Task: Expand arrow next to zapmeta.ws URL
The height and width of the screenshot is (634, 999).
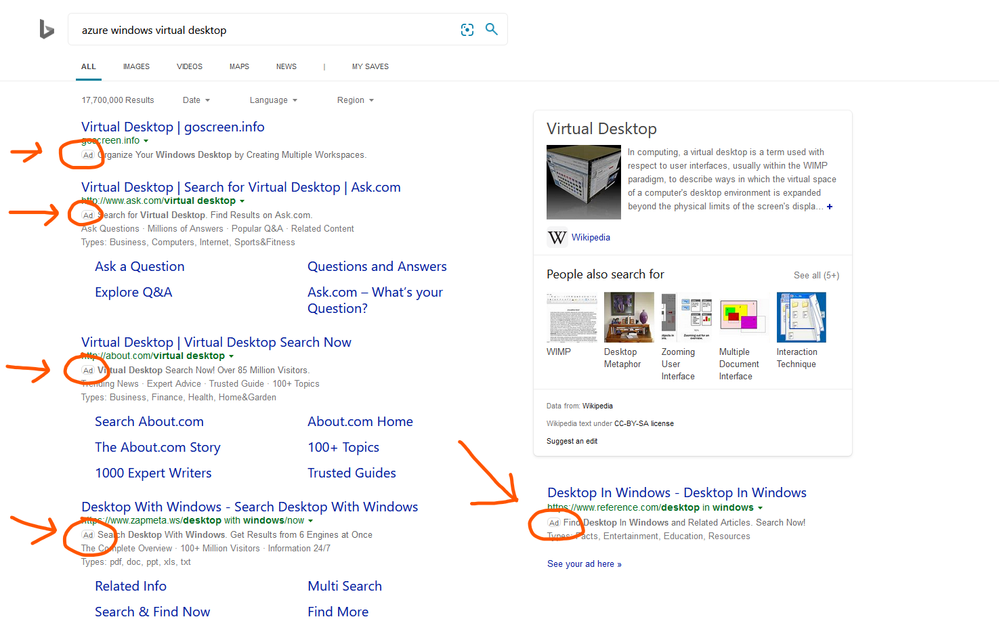Action: click(310, 521)
